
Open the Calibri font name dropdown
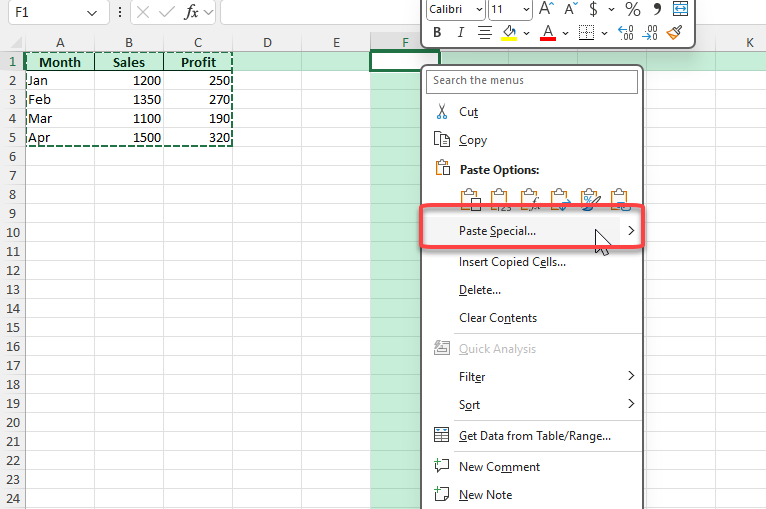pos(479,9)
